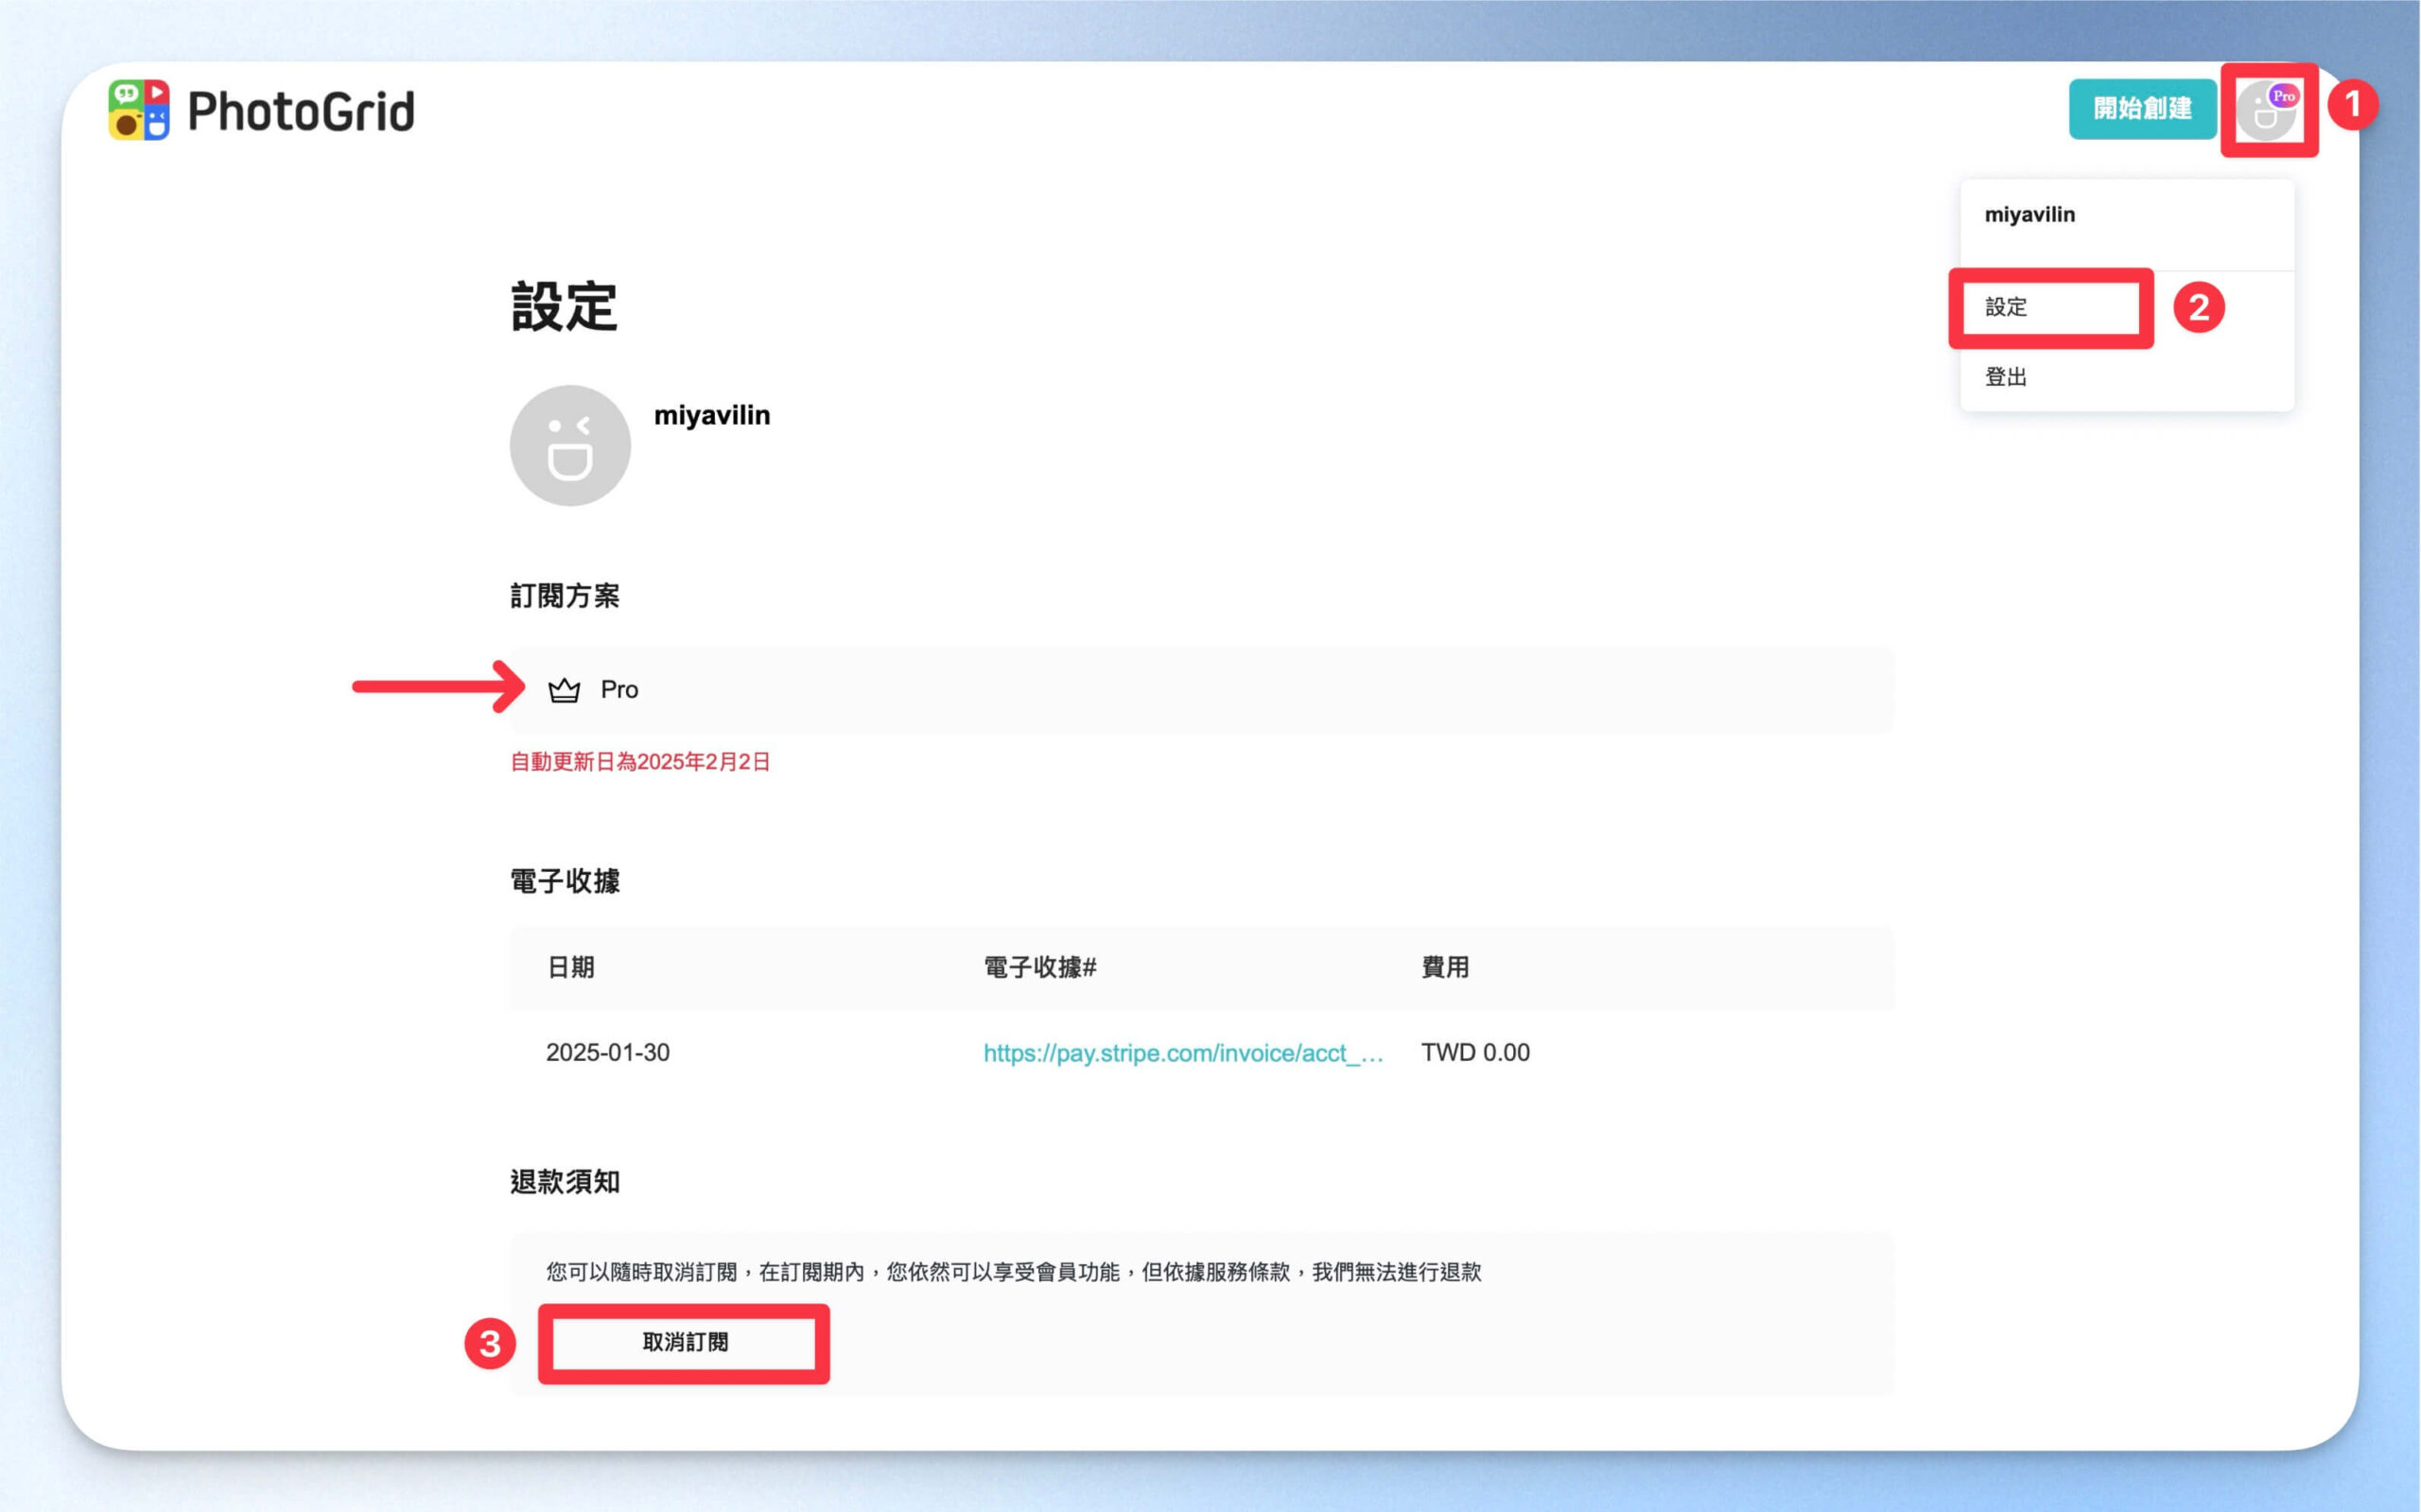Click the TWD 0.00 fee amount

coord(1475,1052)
